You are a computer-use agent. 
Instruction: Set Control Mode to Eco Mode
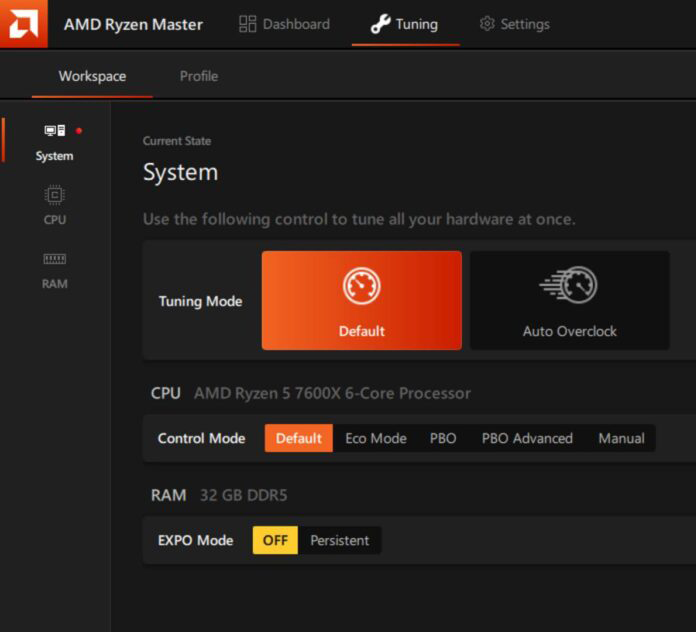(376, 438)
